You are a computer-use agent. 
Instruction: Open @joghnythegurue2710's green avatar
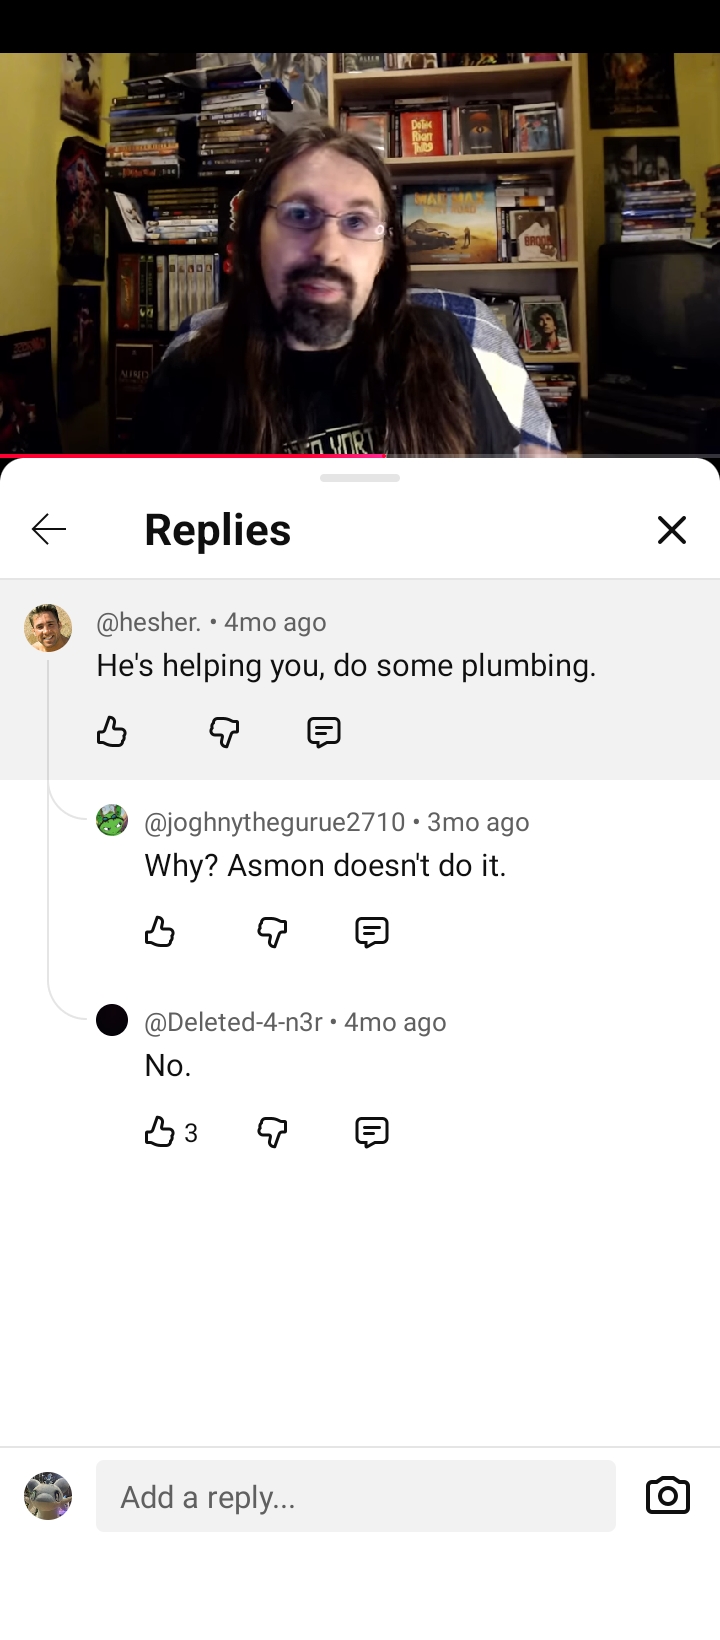(112, 821)
